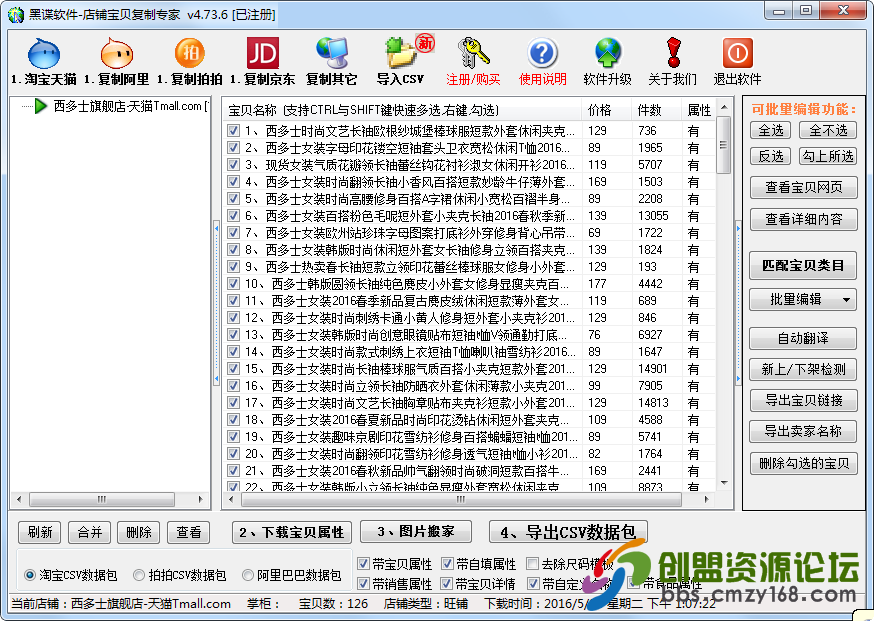
Task: Select the 拍拍CSV数据包 radio button
Action: 139,575
